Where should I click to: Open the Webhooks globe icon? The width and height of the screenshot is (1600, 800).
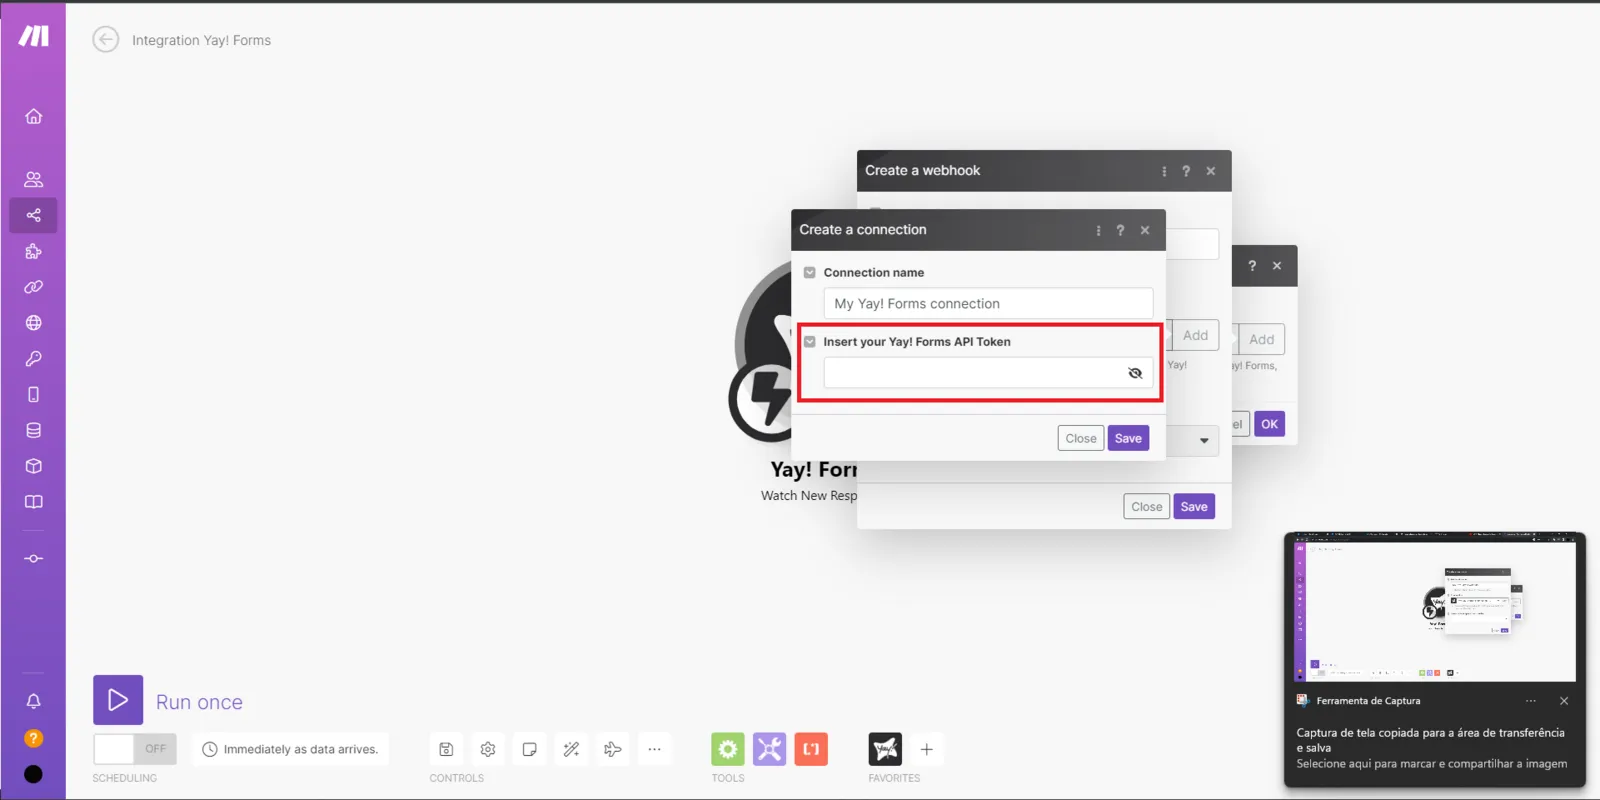34,323
